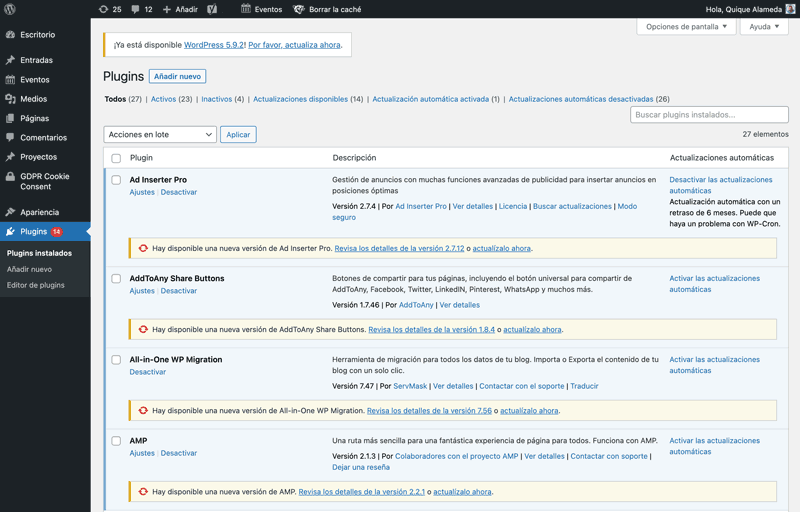Open Añadir nuevo submenu item in sidebar
Viewport: 800px width, 512px height.
29,269
